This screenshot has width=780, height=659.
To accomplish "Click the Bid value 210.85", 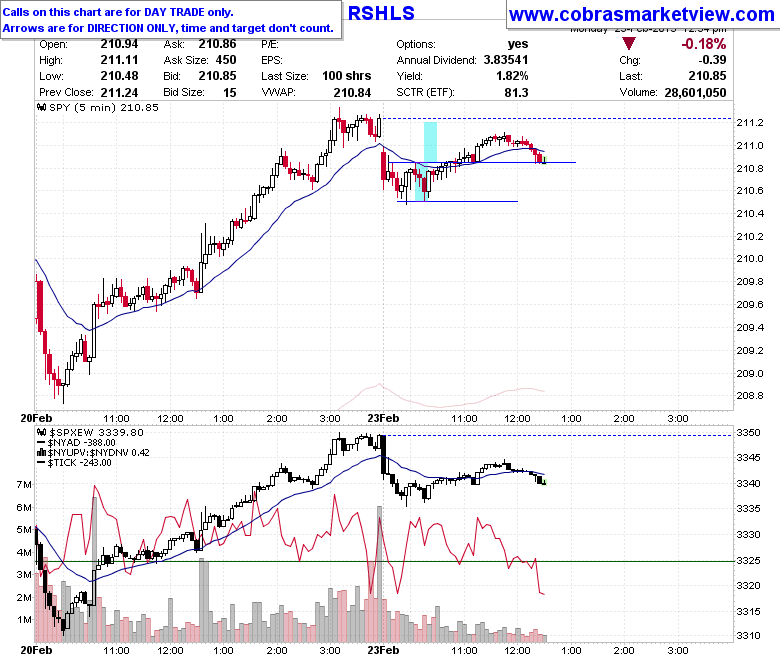I will click(x=217, y=76).
